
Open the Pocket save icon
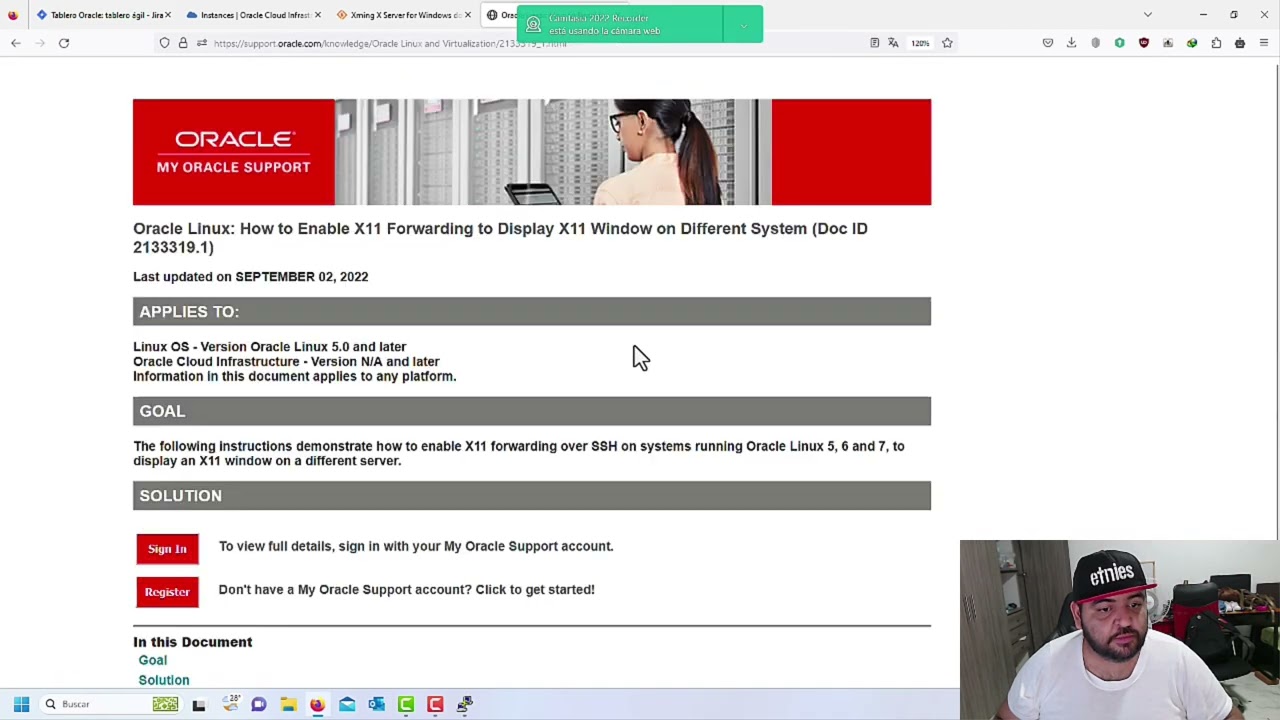(x=1048, y=43)
